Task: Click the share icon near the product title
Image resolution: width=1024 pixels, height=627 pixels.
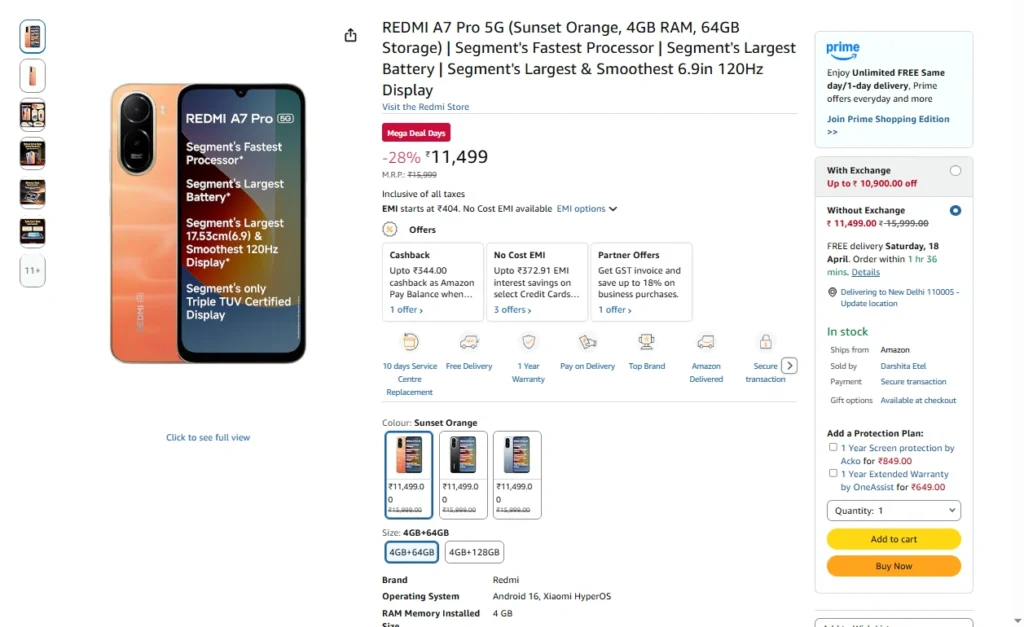Action: point(349,33)
